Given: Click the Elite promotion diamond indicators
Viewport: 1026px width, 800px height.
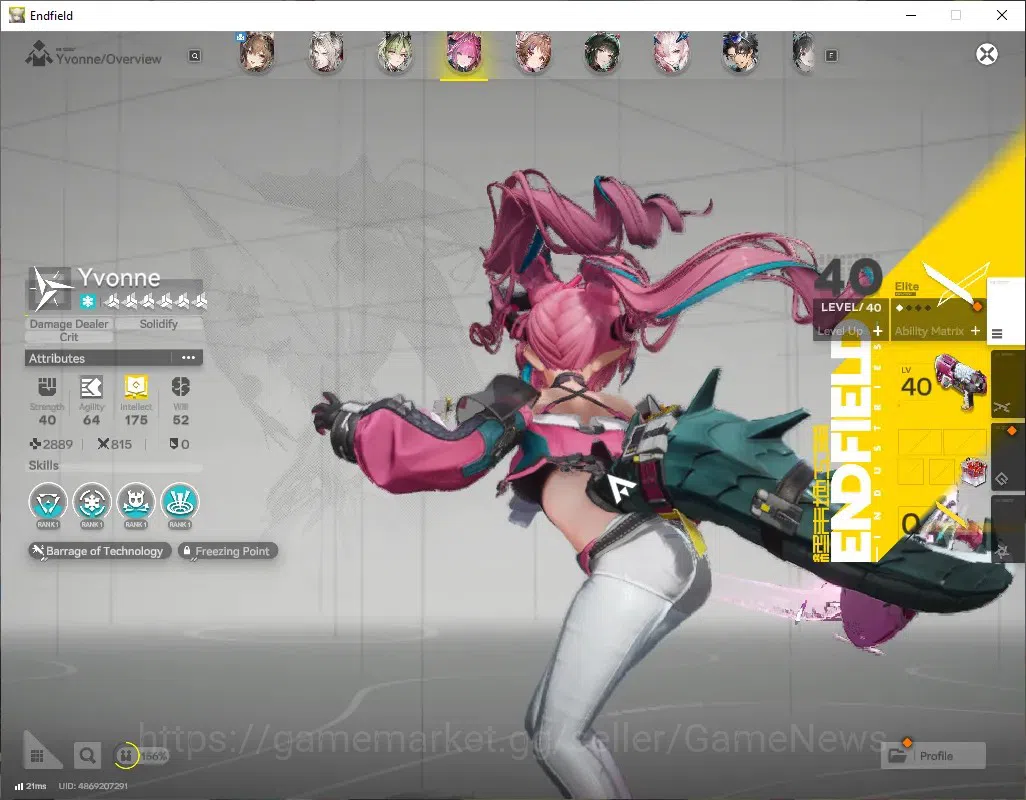Looking at the screenshot, I should 913,308.
